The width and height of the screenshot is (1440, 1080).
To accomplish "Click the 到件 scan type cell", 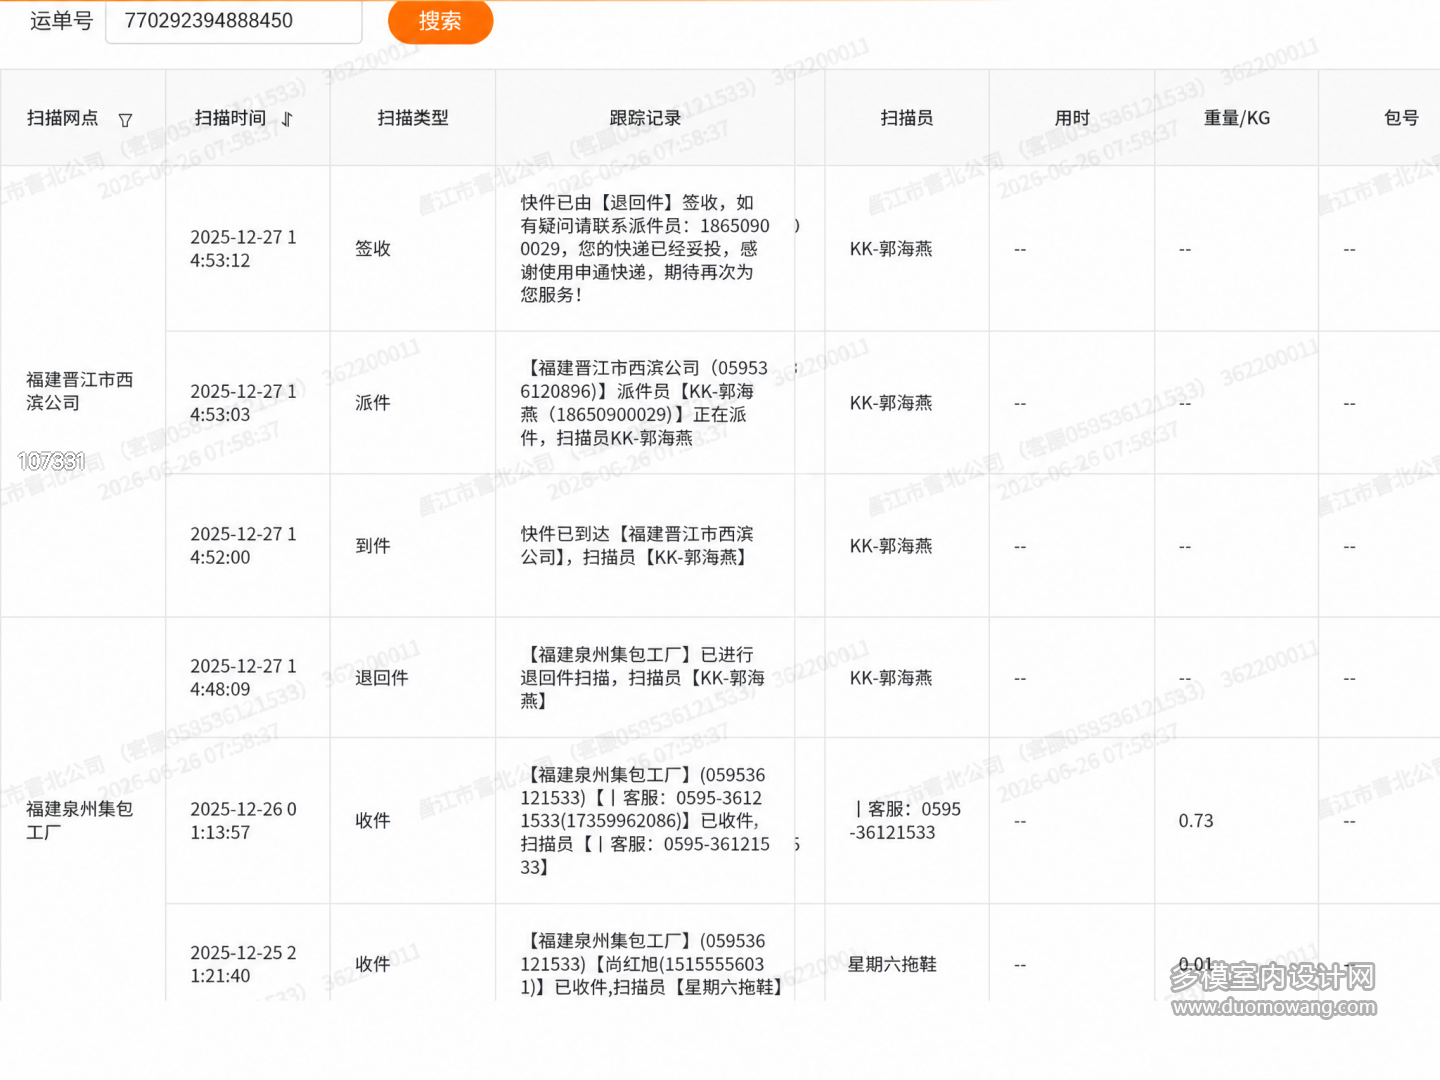I will [373, 546].
